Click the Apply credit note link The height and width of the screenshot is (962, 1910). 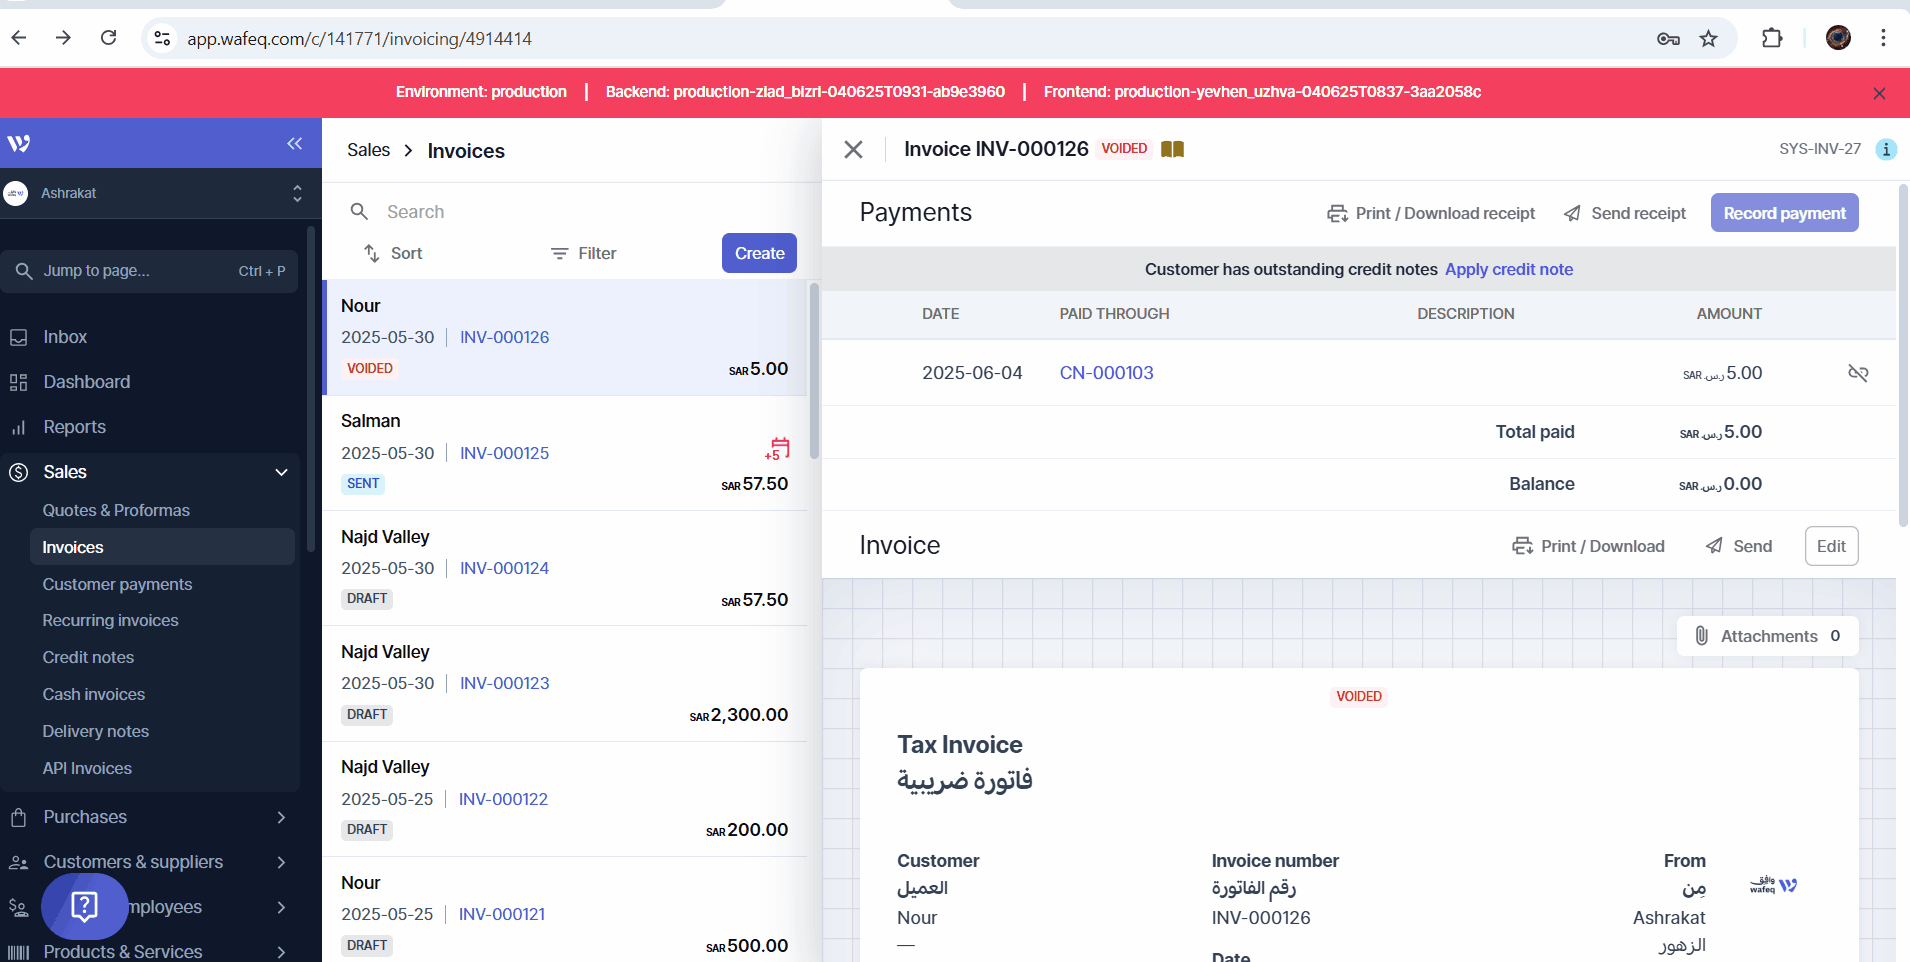tap(1508, 269)
